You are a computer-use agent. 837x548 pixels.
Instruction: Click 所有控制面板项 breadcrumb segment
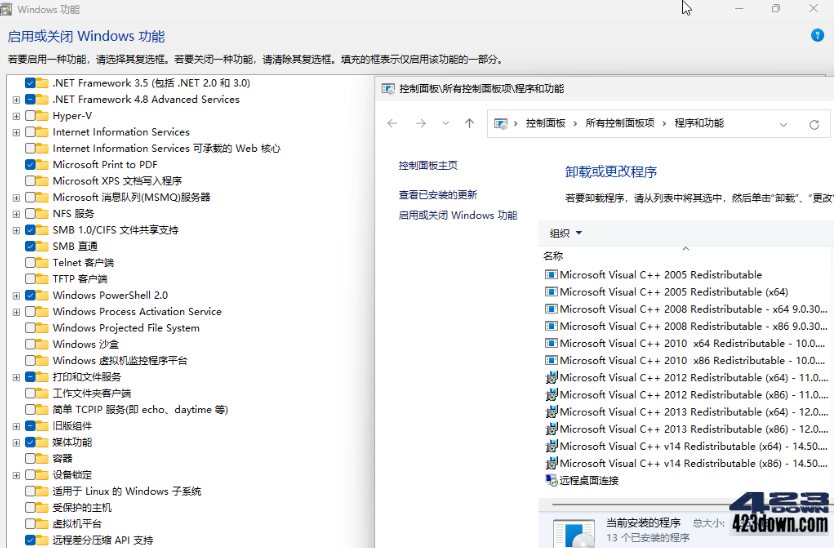pos(620,123)
